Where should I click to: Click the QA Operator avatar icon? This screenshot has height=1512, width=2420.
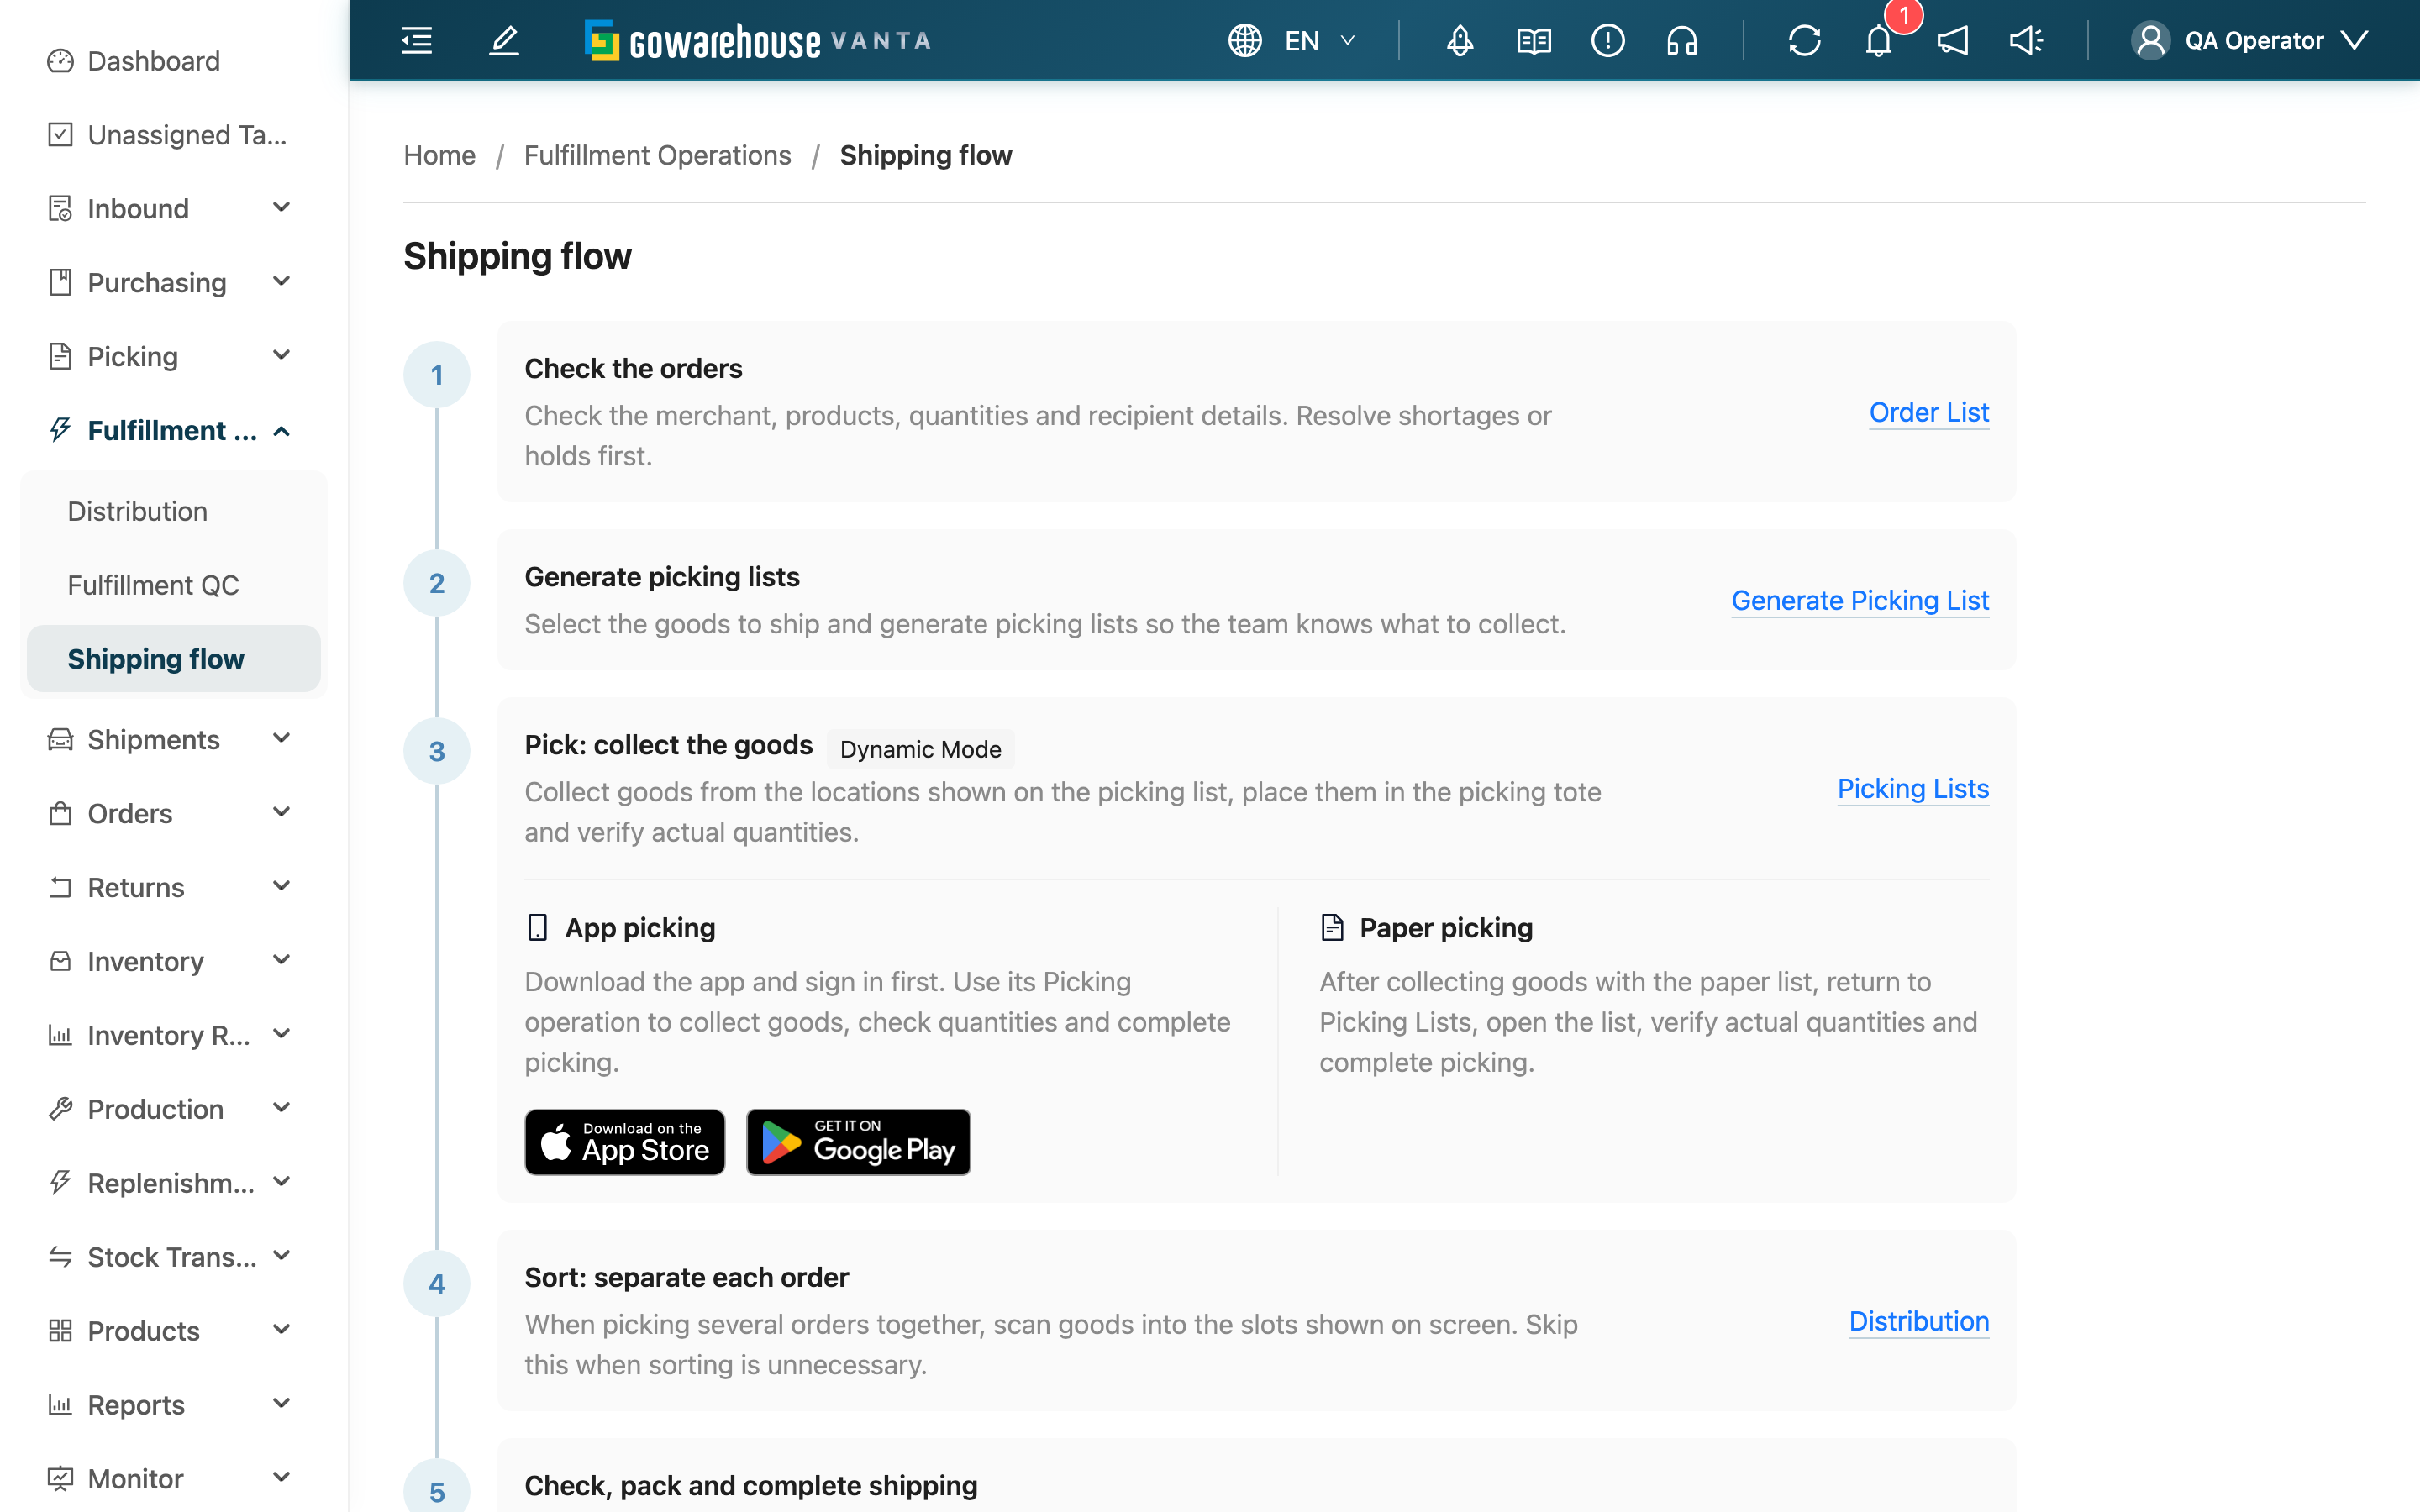[x=2150, y=41]
